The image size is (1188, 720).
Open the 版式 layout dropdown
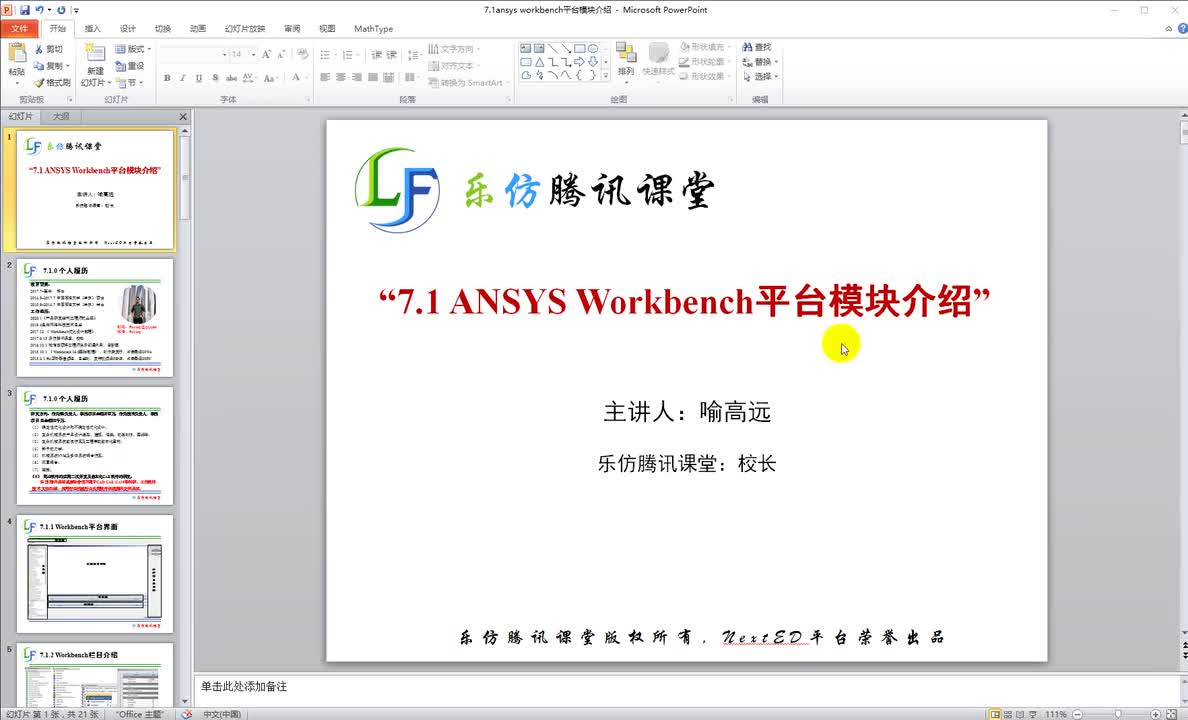[x=133, y=49]
